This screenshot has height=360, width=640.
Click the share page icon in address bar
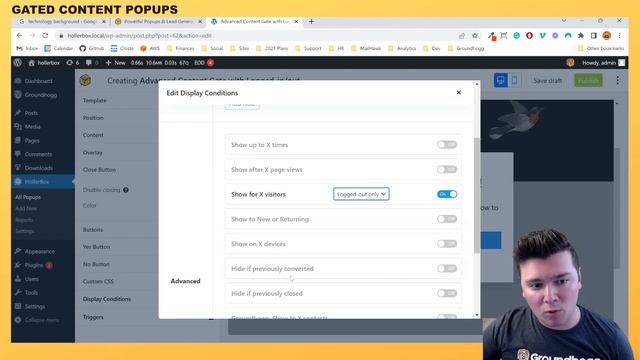(x=462, y=36)
